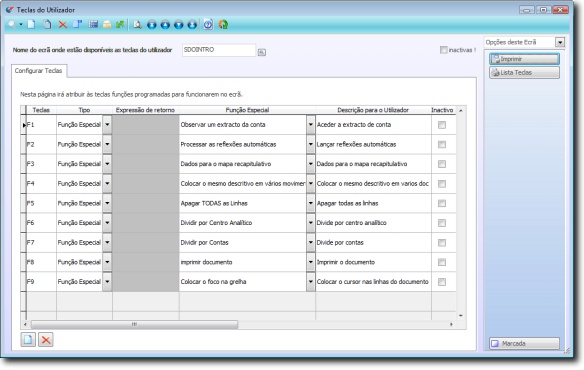Tick Inactivo checkbox for F6 row
584x370 pixels.
[442, 223]
